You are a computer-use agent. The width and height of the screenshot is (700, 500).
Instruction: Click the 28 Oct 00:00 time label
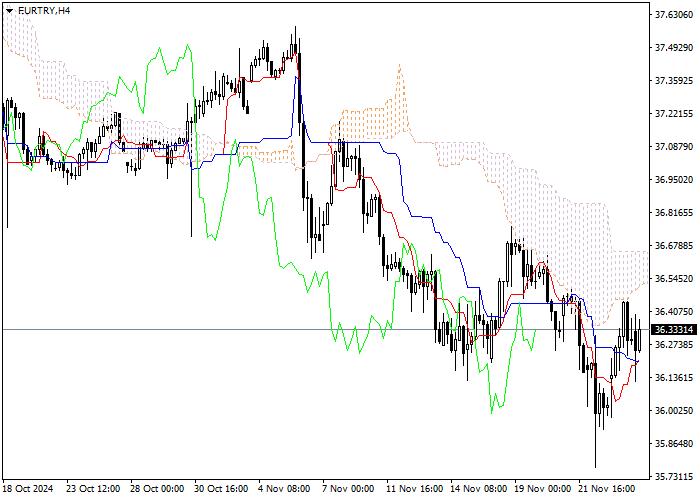[x=157, y=489]
